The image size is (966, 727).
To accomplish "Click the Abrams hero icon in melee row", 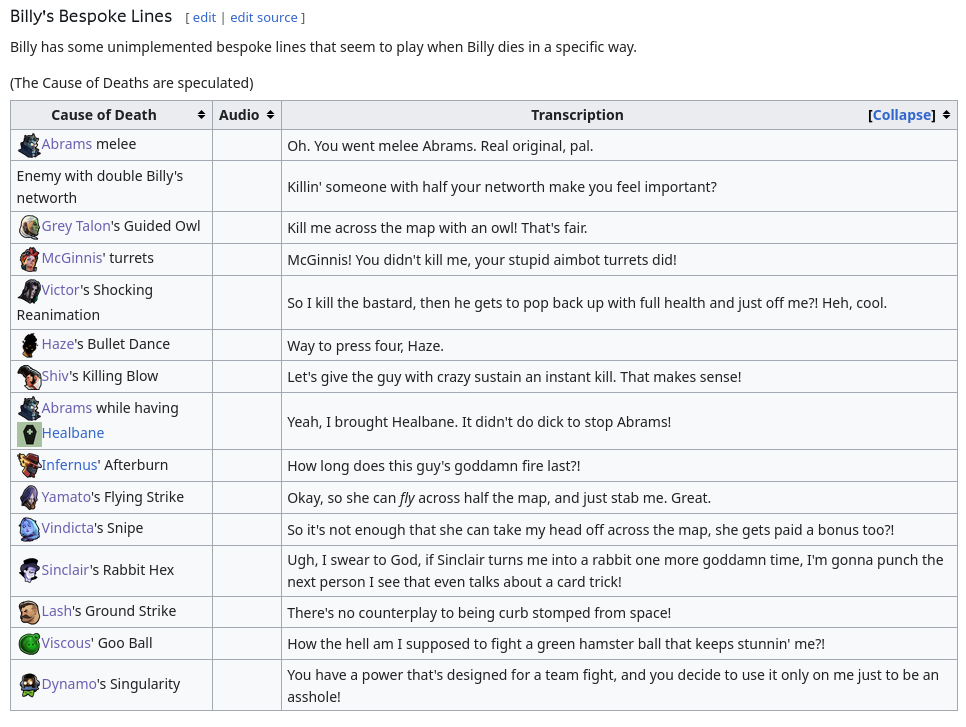I will (29, 145).
